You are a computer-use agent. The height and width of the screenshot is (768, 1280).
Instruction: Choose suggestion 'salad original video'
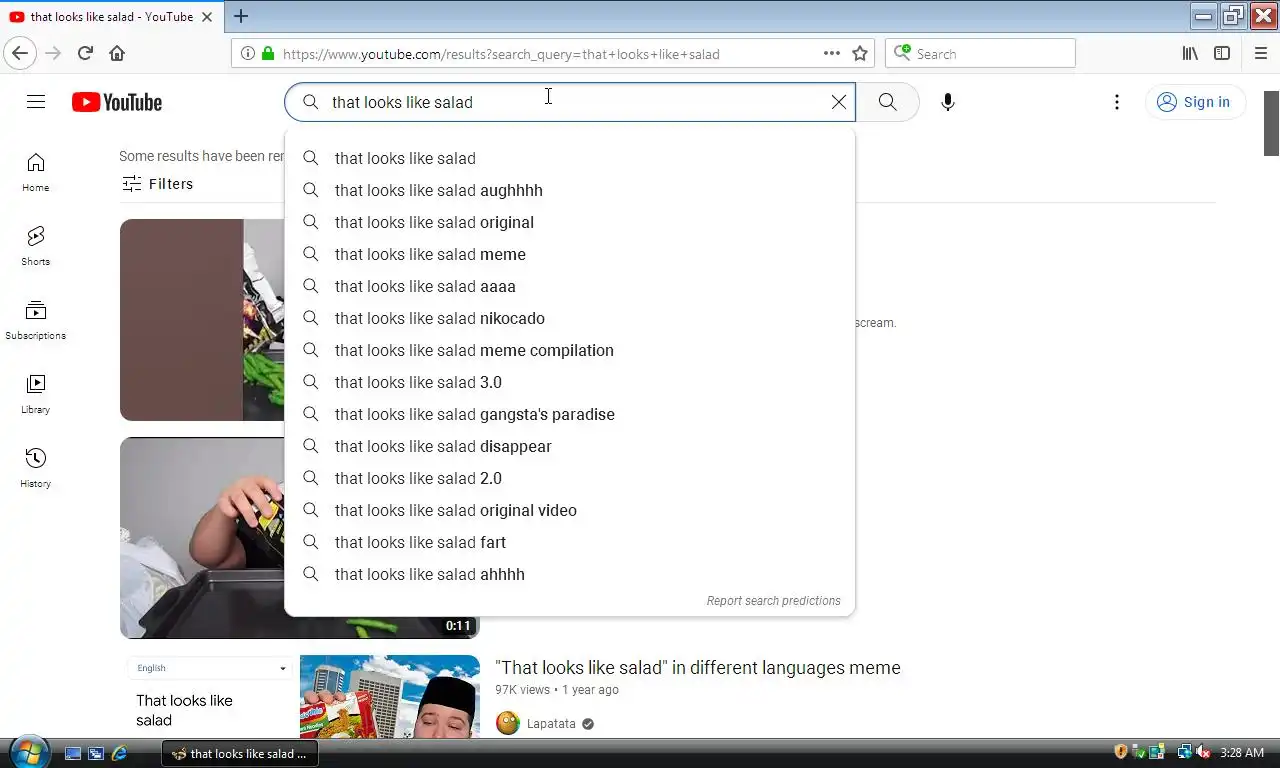570,510
